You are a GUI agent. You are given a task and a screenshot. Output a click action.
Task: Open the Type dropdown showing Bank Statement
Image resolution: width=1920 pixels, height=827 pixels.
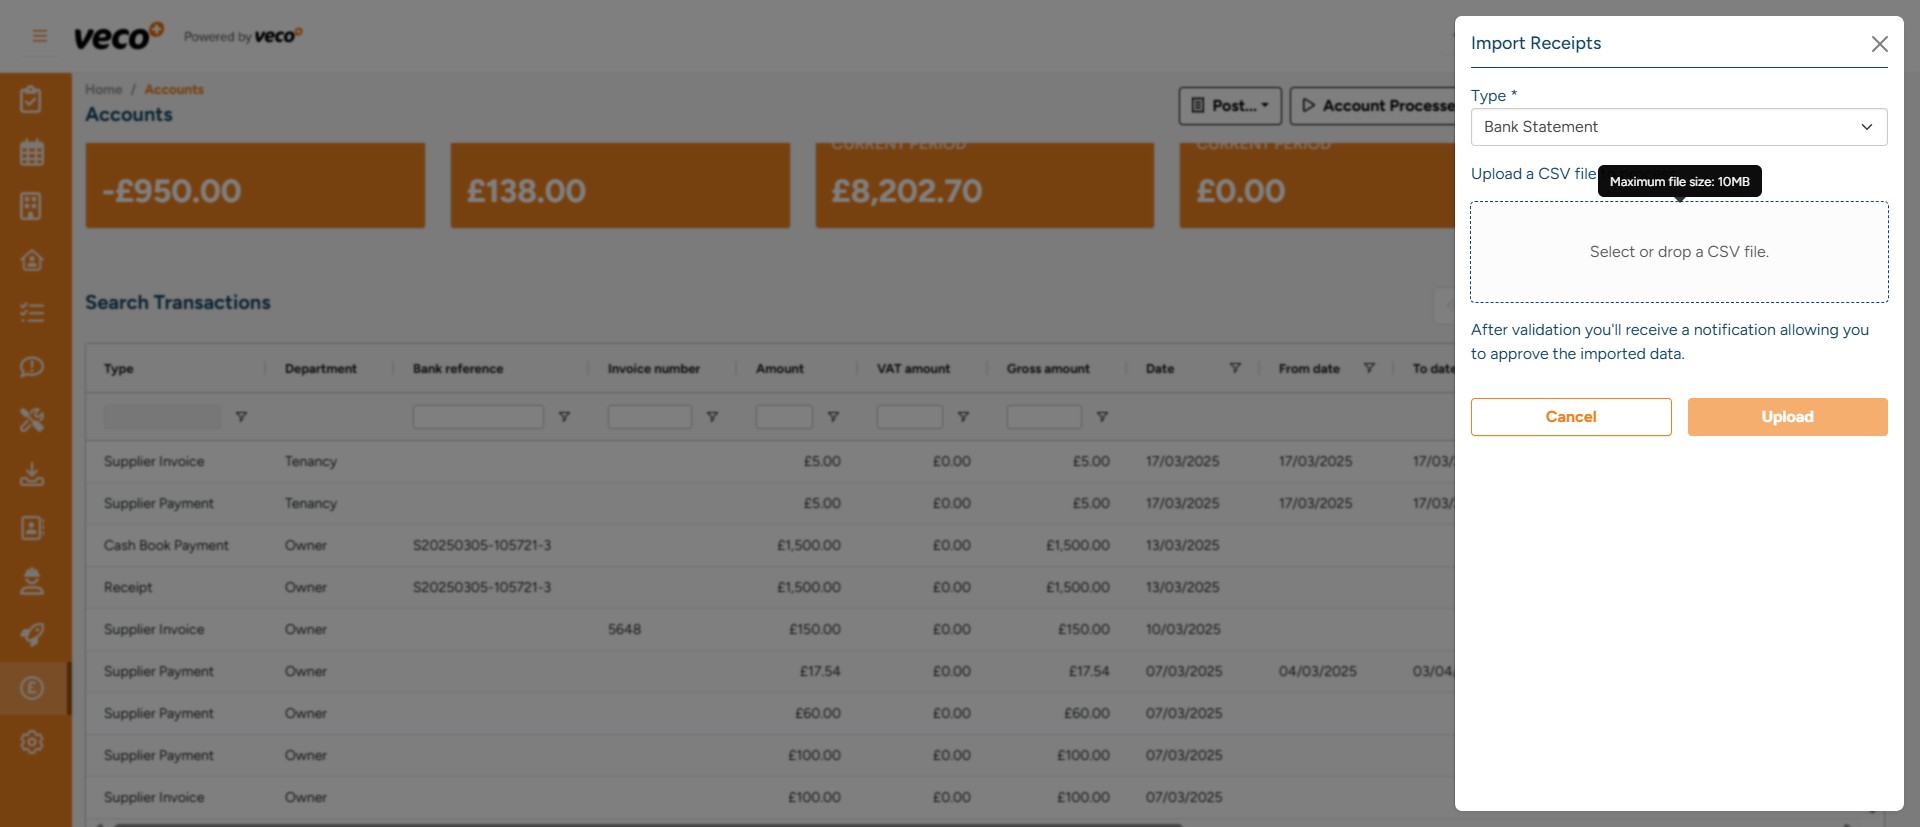coord(1678,127)
